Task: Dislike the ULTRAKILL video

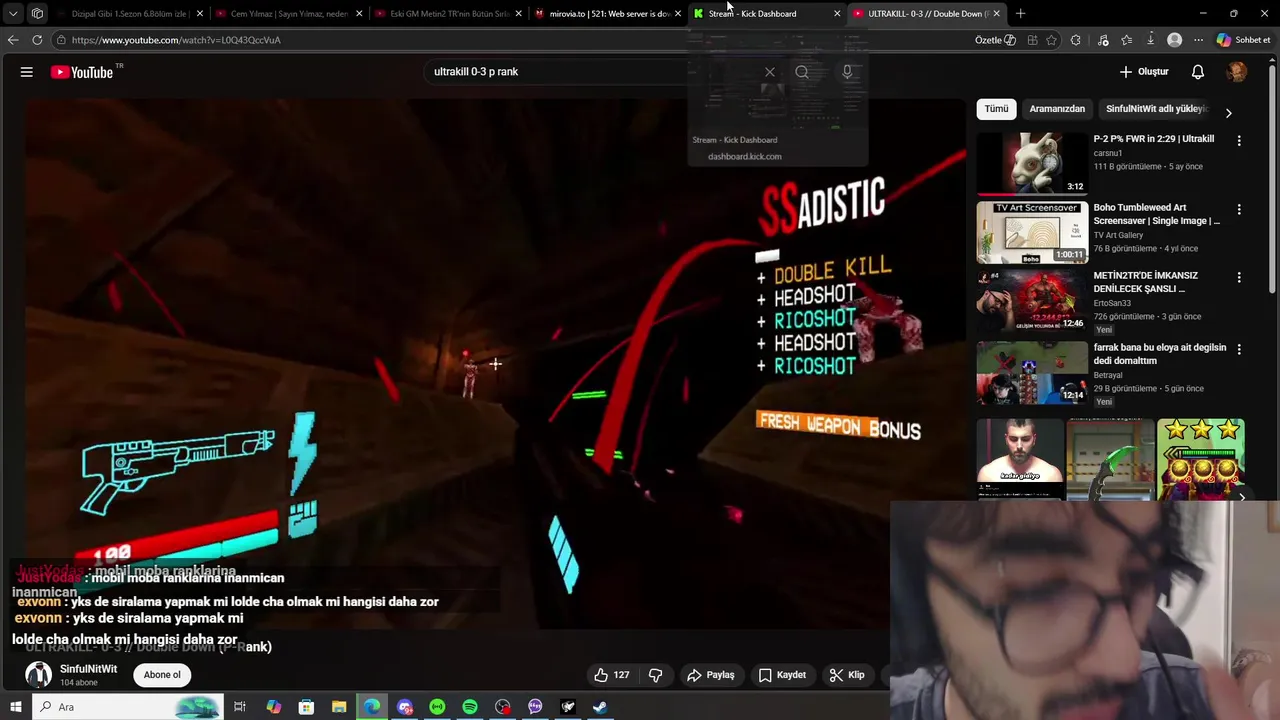Action: (x=656, y=675)
